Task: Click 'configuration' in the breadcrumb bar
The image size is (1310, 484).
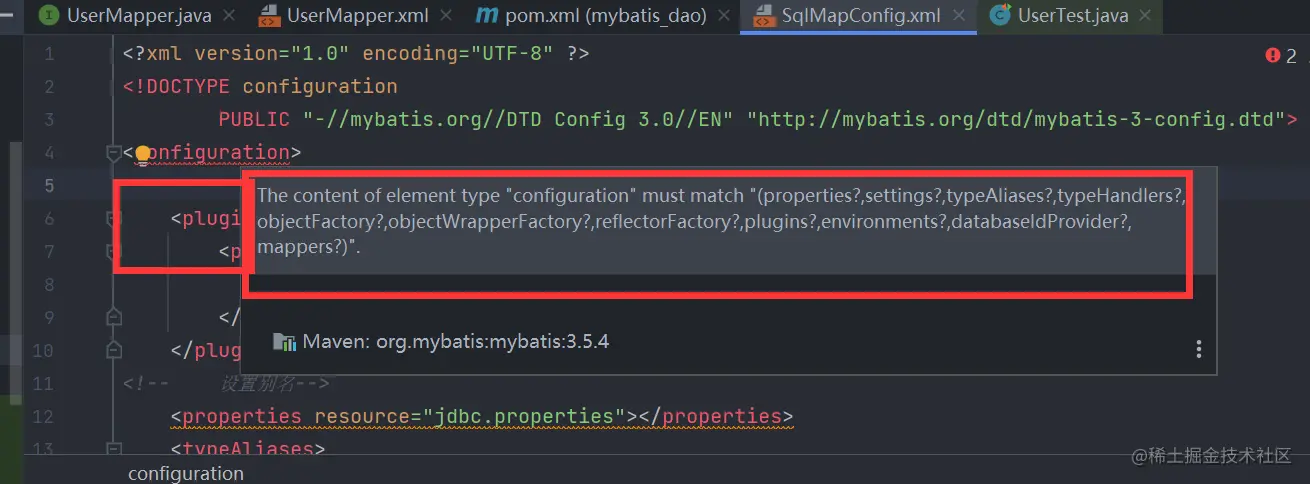Action: [x=186, y=473]
